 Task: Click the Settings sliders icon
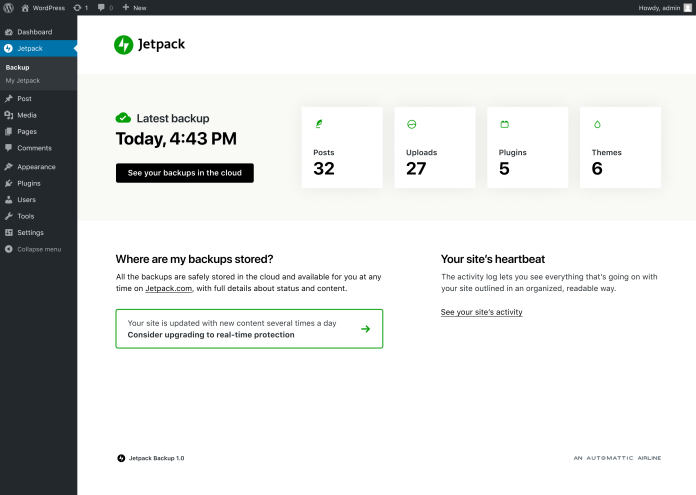coord(8,232)
